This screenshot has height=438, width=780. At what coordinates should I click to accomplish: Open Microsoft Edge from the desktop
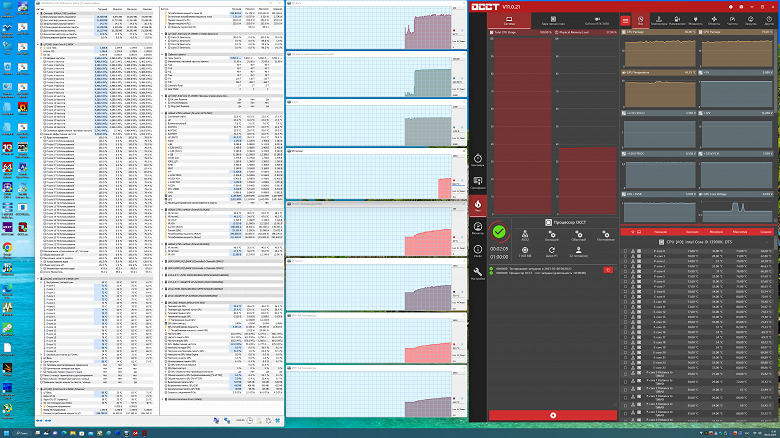(7, 291)
